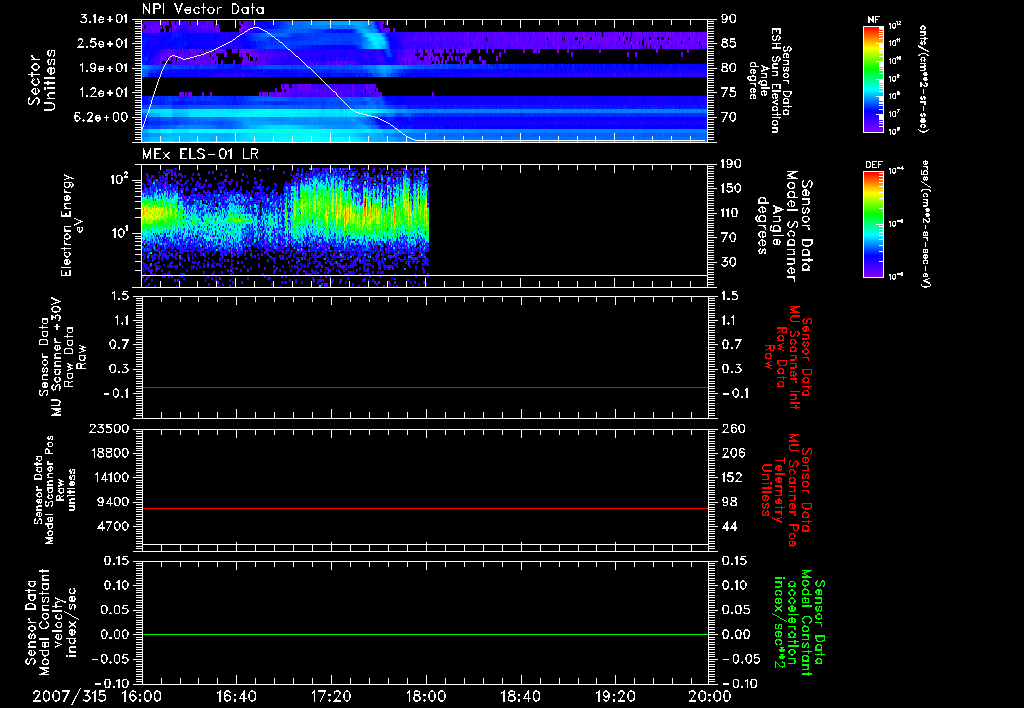Click the '150' scanner angle tick label
This screenshot has height=708, width=1024.
pyautogui.click(x=731, y=188)
